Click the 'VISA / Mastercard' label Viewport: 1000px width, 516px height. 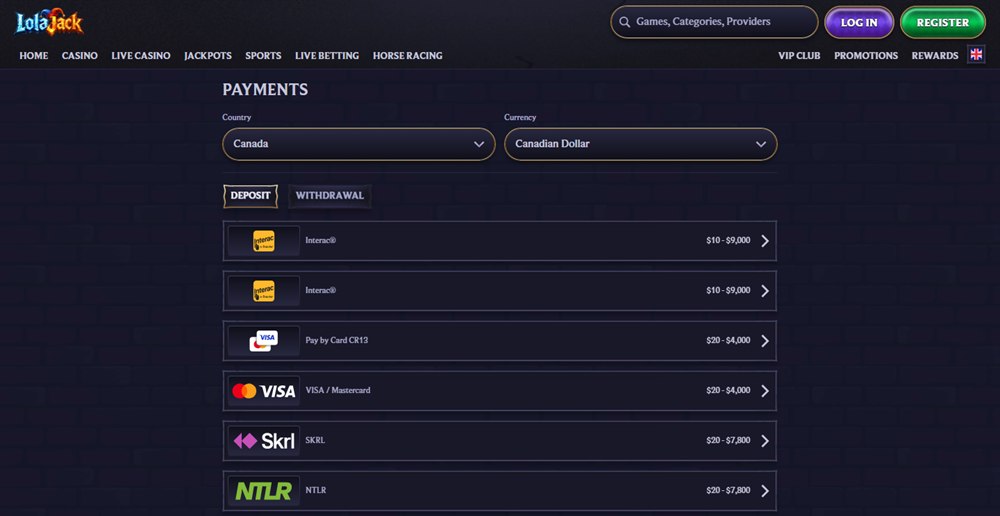(338, 390)
